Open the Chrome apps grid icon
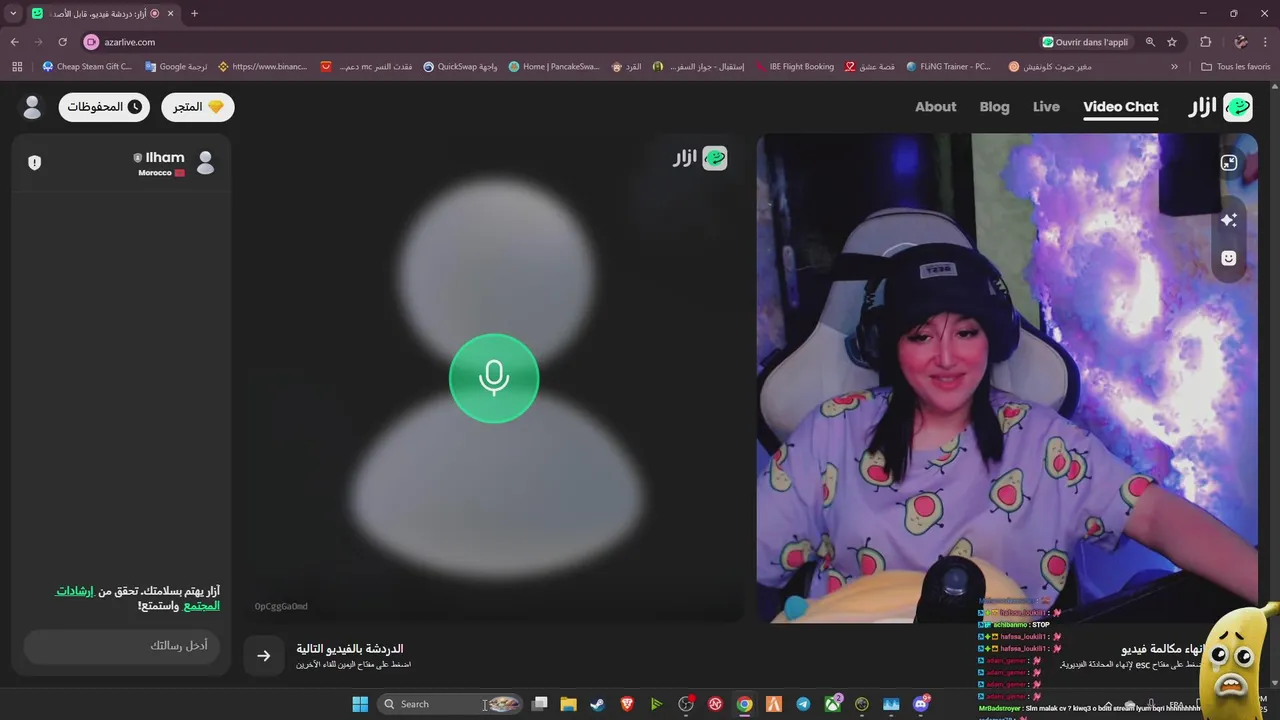This screenshot has width=1280, height=720. 17,67
